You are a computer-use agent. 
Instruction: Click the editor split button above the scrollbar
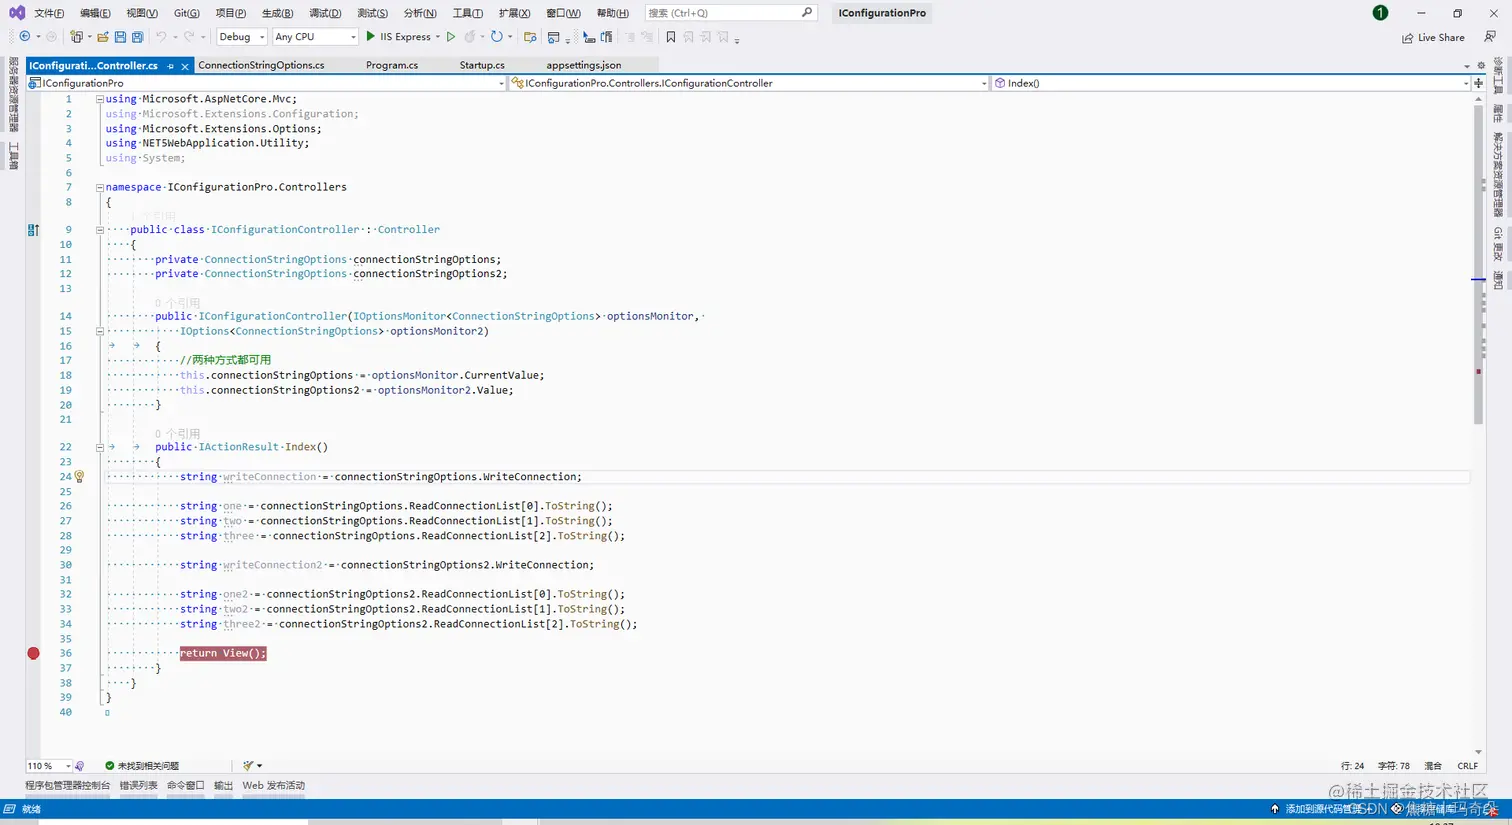(1478, 83)
